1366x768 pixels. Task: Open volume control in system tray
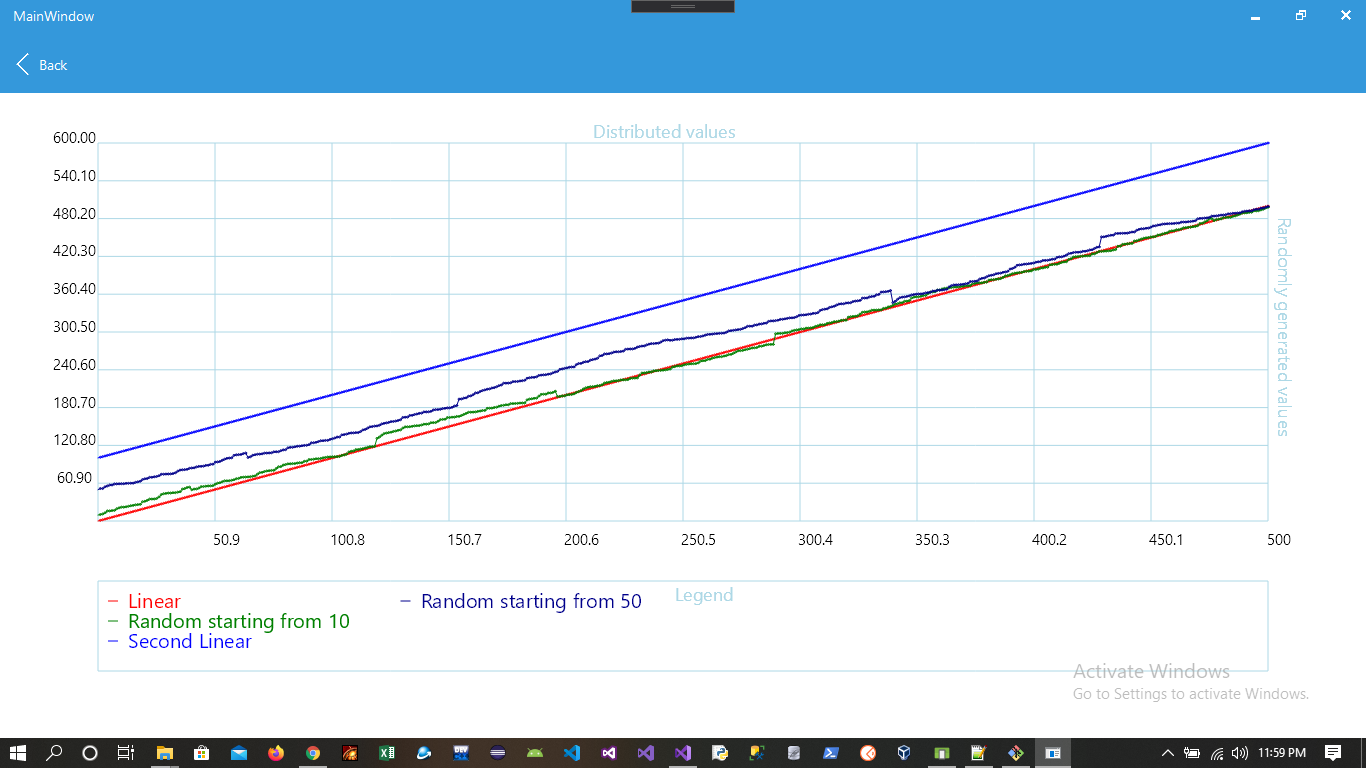1240,753
